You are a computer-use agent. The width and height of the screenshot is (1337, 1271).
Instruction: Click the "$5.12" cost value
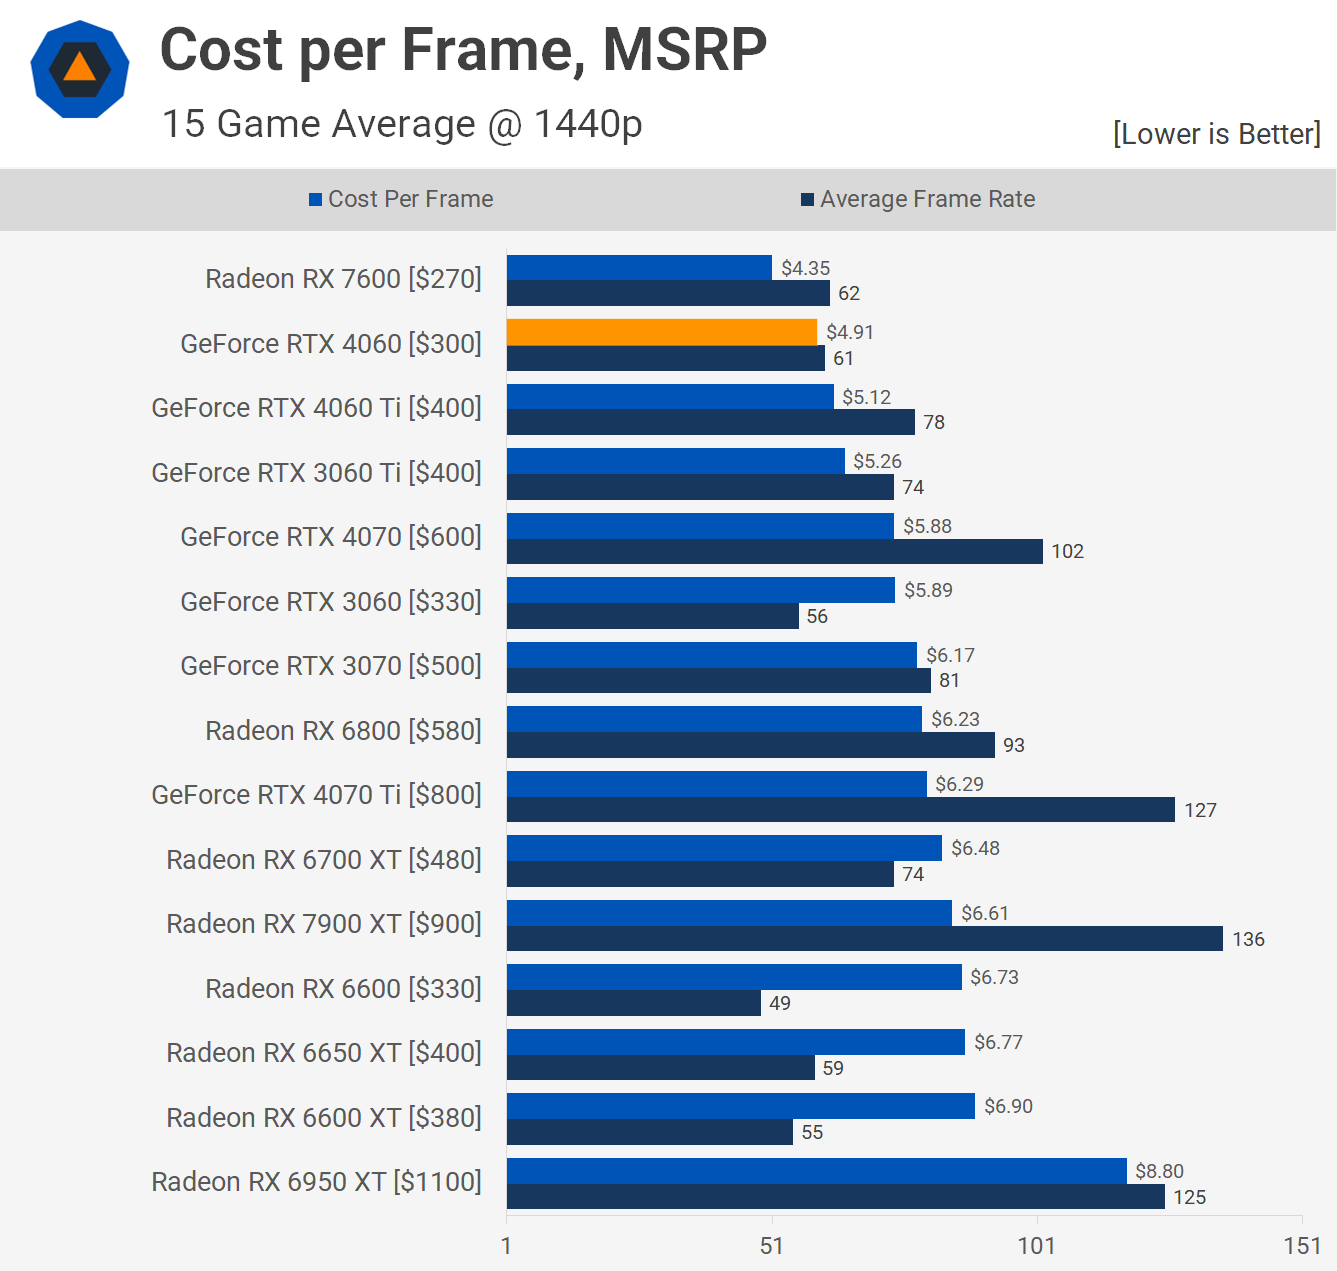tap(866, 397)
